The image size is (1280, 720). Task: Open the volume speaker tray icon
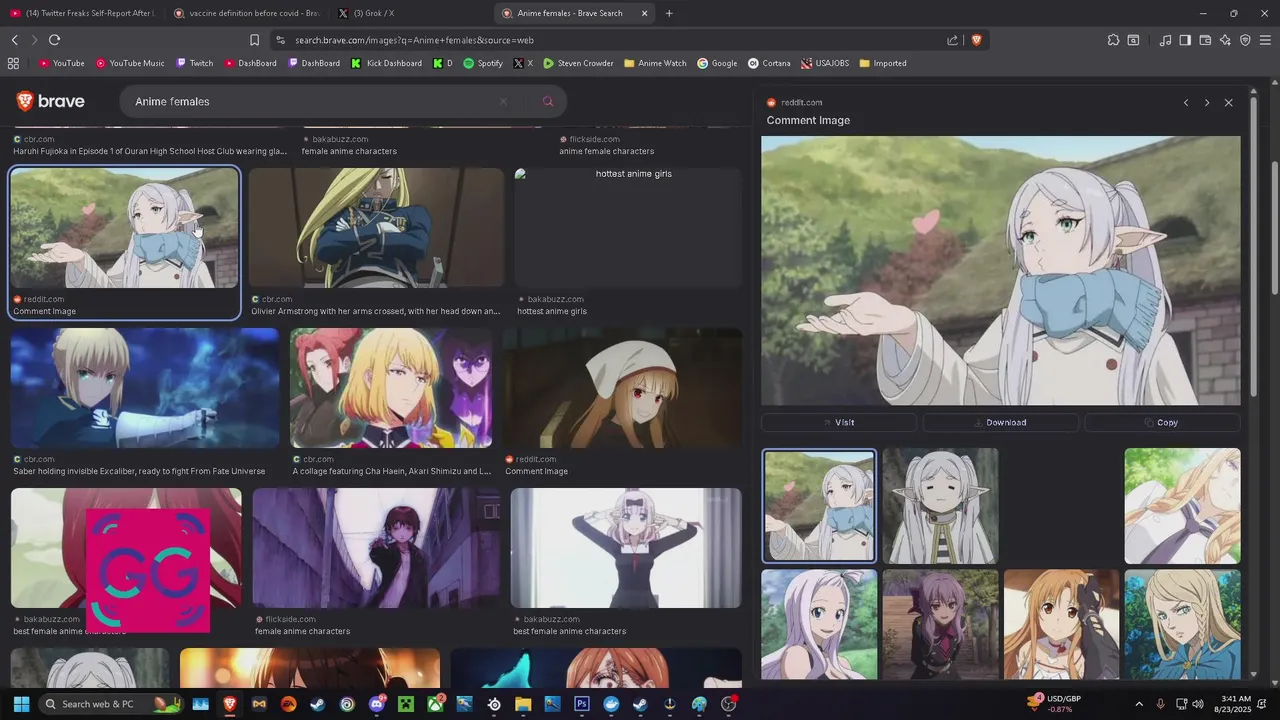coord(1198,704)
